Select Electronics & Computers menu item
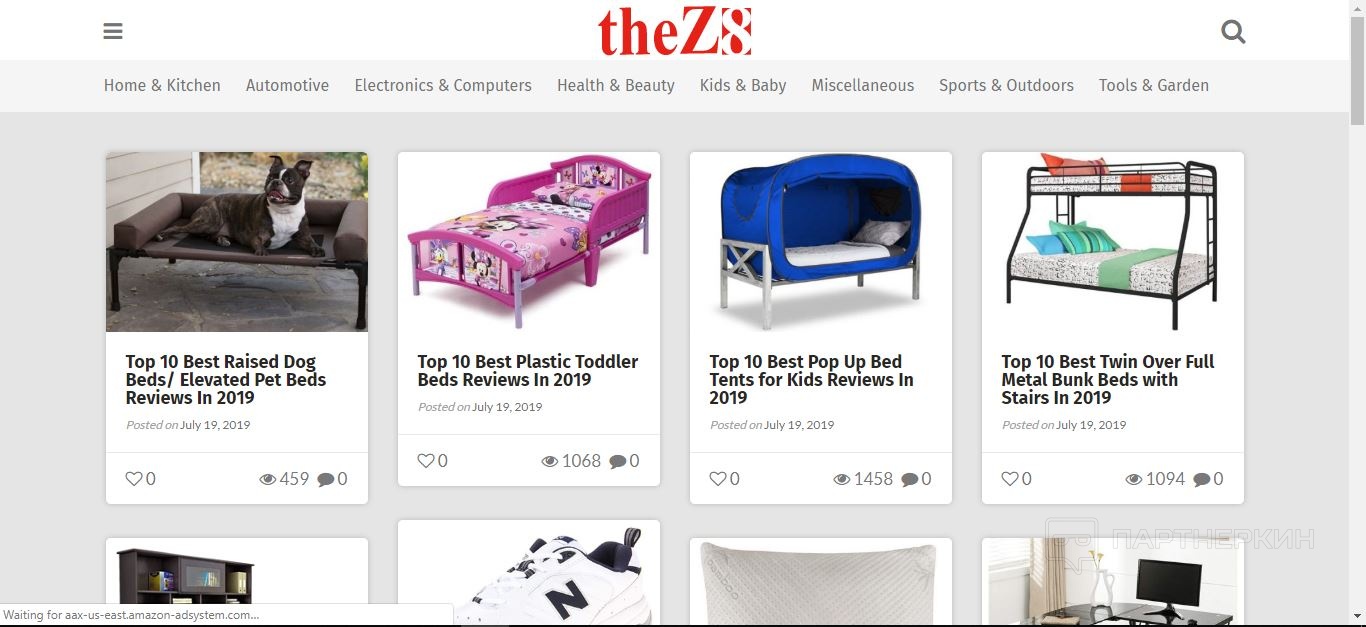 point(443,86)
